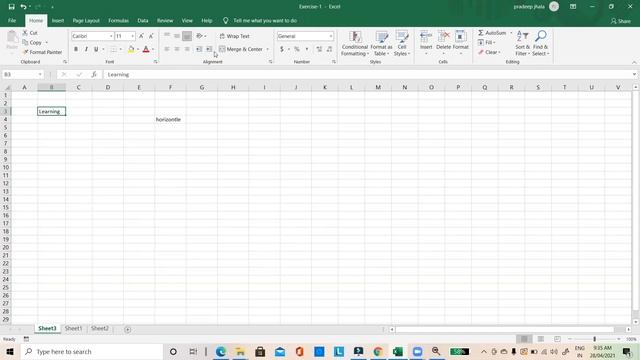Screen dimensions: 640x360
Task: Click the New Sheet plus button
Action: pyautogui.click(x=127, y=329)
